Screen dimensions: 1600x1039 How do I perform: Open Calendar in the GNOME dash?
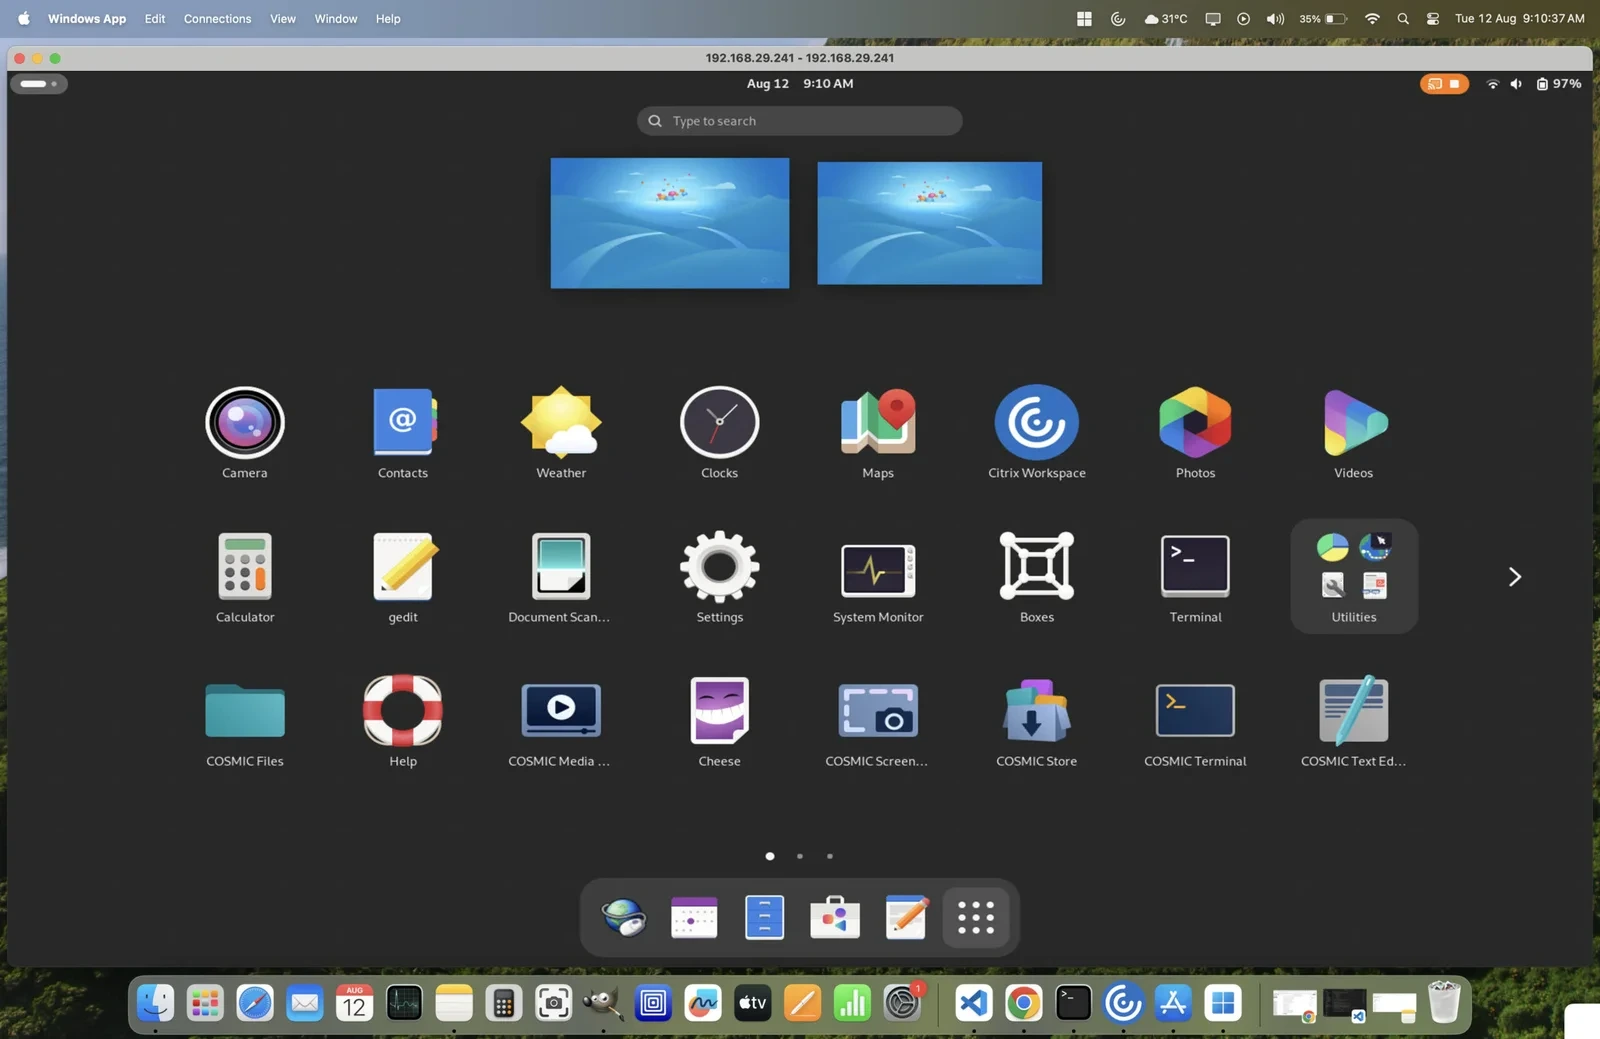click(694, 917)
